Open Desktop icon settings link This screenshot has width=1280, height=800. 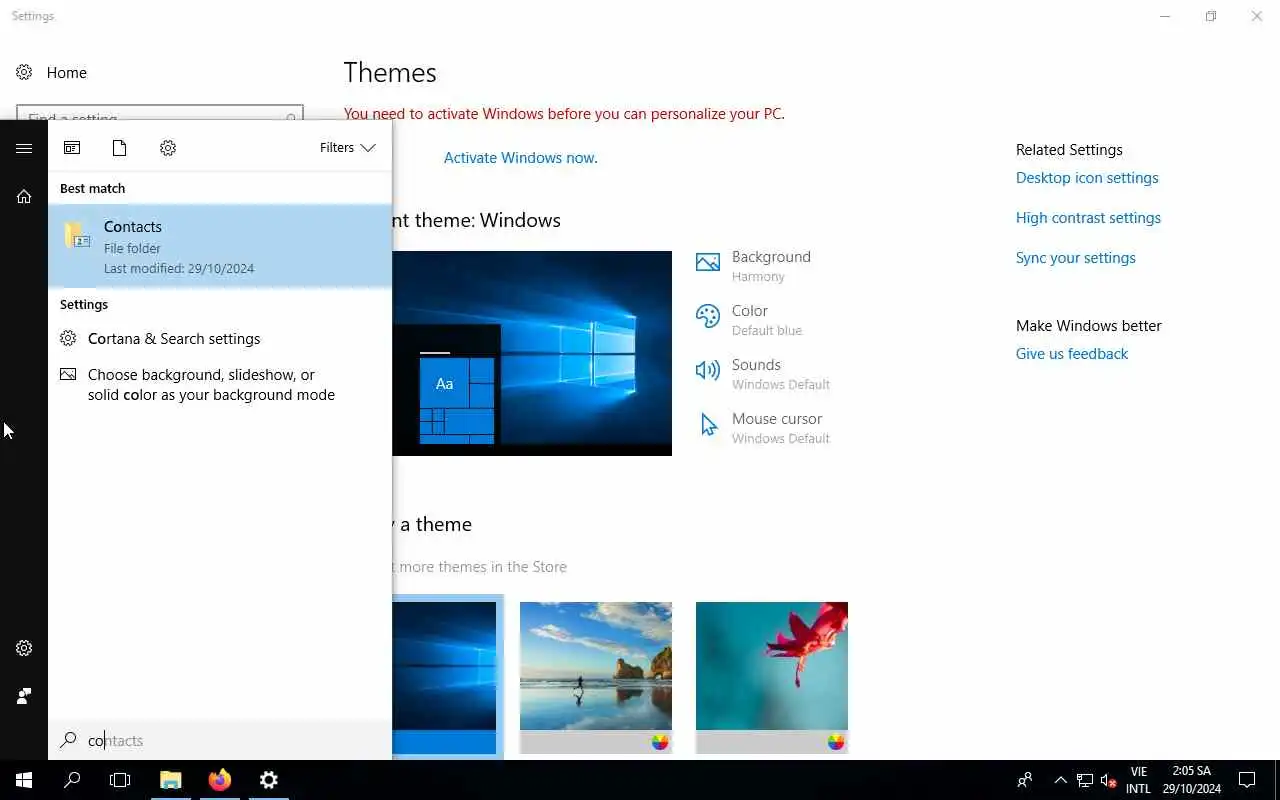[x=1087, y=178]
